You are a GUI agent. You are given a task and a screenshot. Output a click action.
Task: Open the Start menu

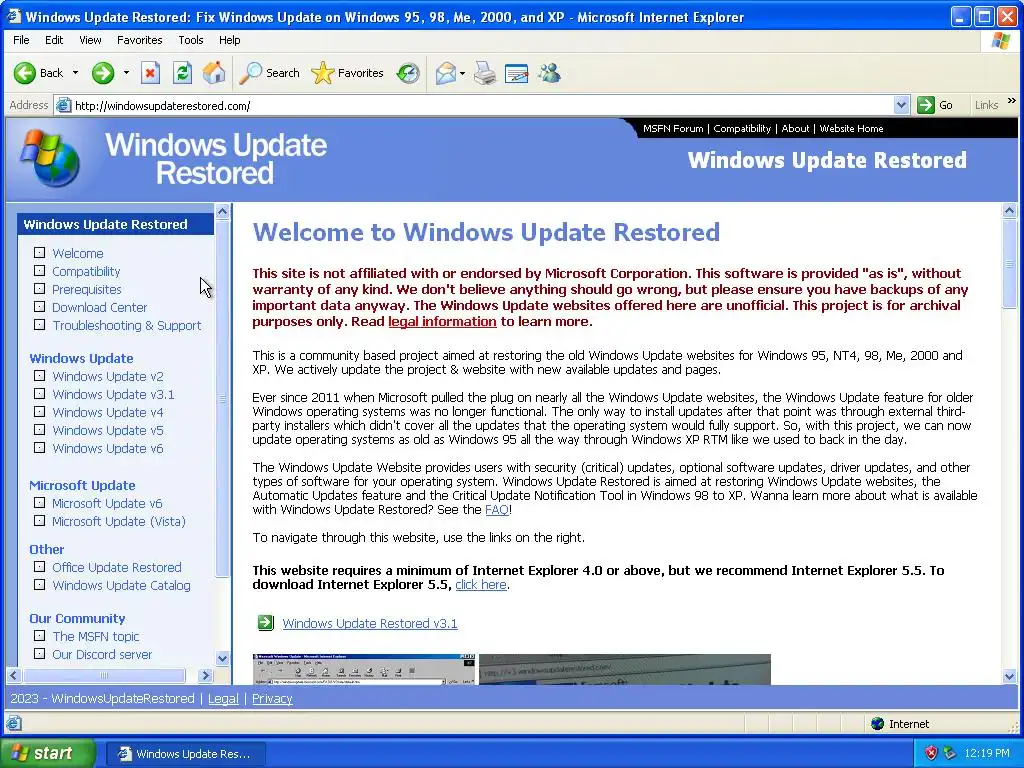pos(48,753)
